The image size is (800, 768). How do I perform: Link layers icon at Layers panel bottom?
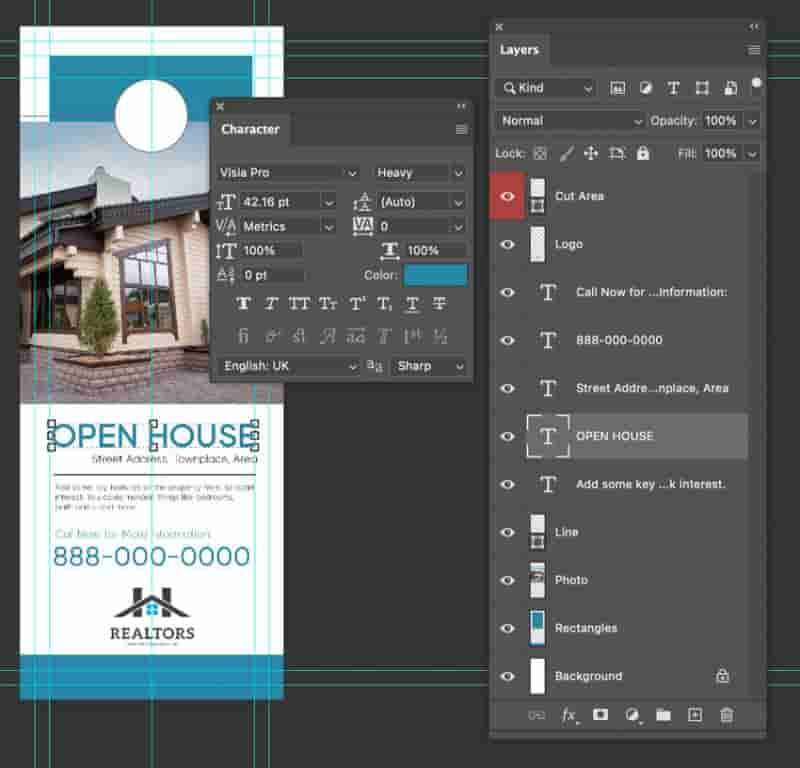pyautogui.click(x=536, y=715)
